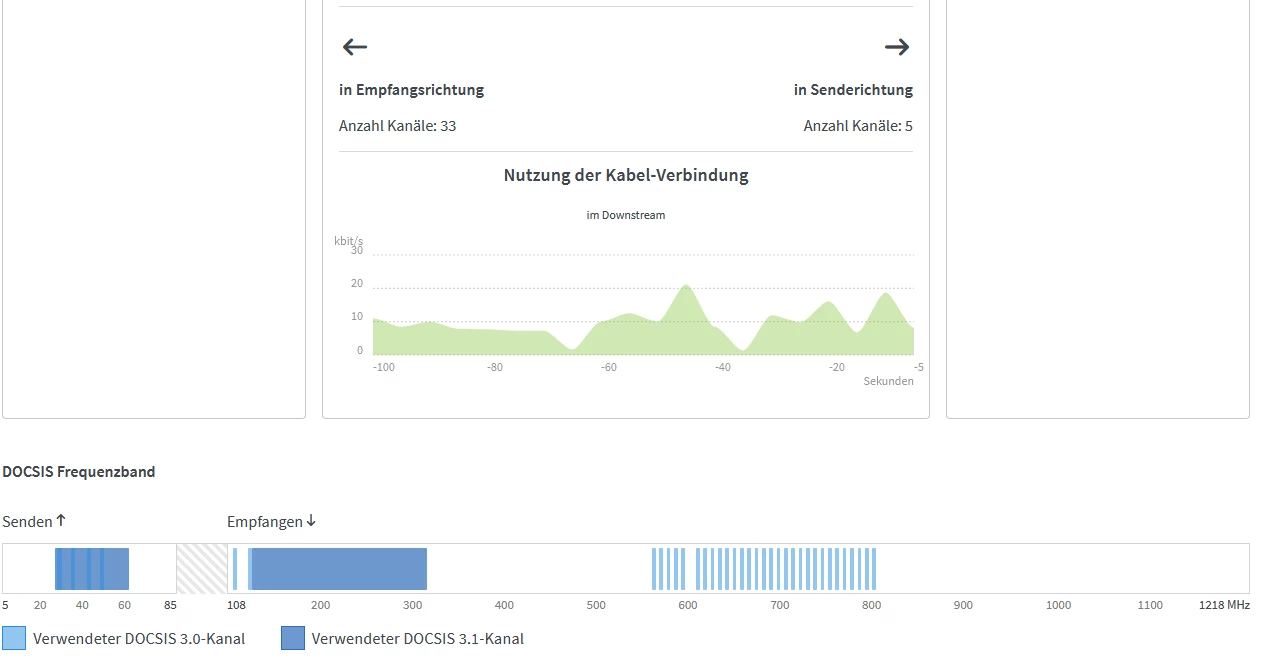This screenshot has height=667, width=1261.
Task: Click the wide DOCSIS 3.1 downstream block
Action: (x=339, y=568)
